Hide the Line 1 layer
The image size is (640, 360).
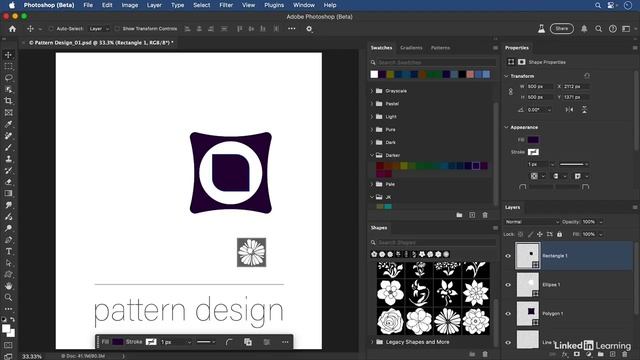(x=508, y=342)
